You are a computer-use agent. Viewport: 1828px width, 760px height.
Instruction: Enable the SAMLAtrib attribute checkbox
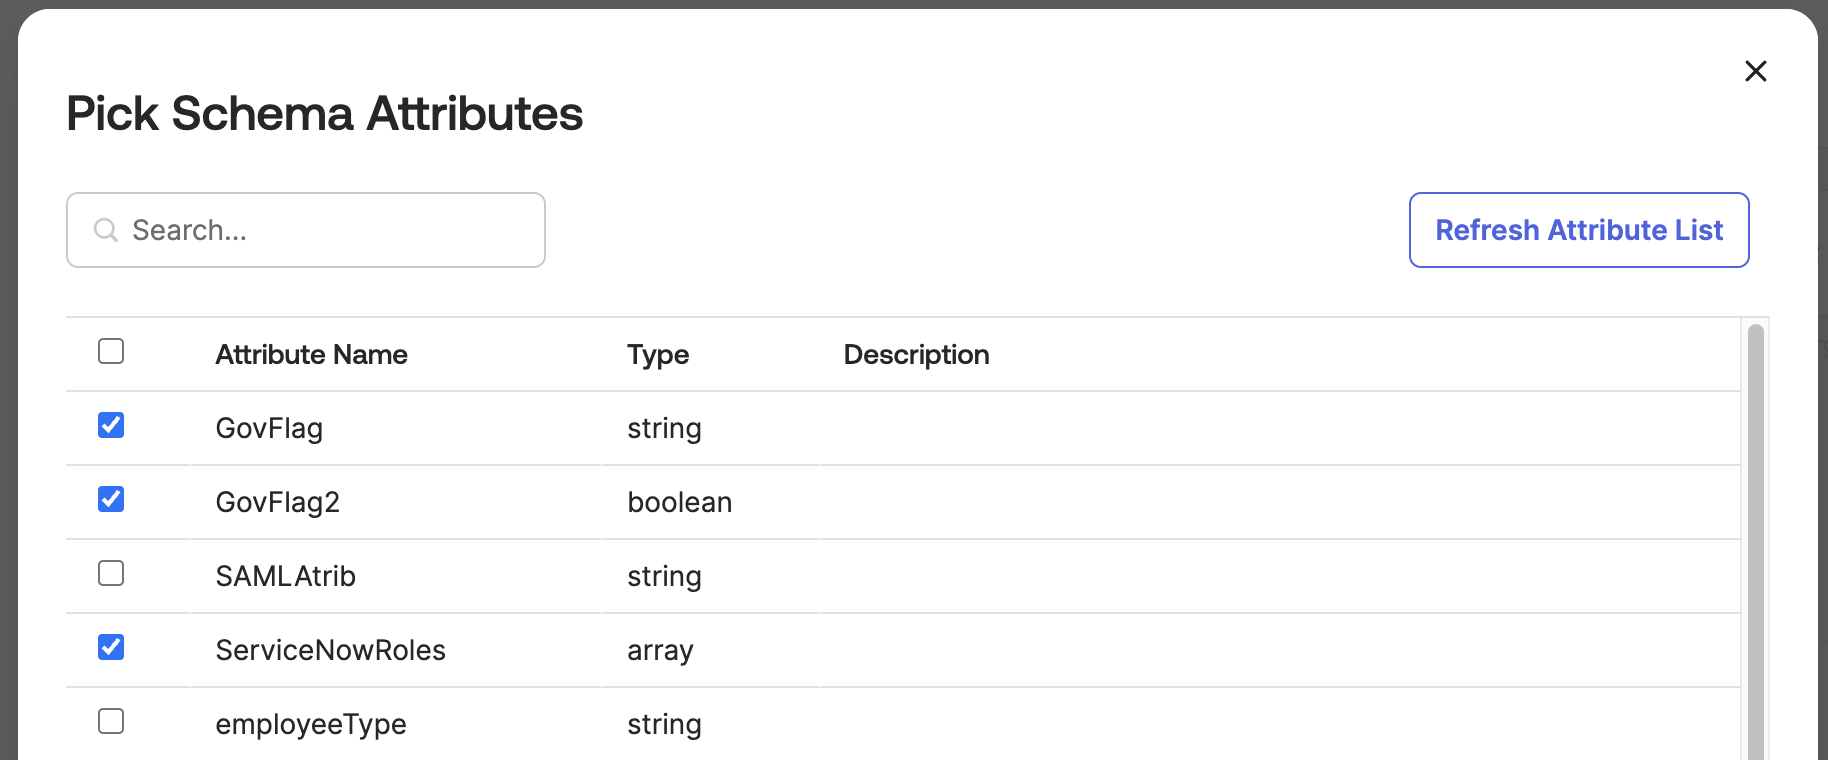coord(110,575)
